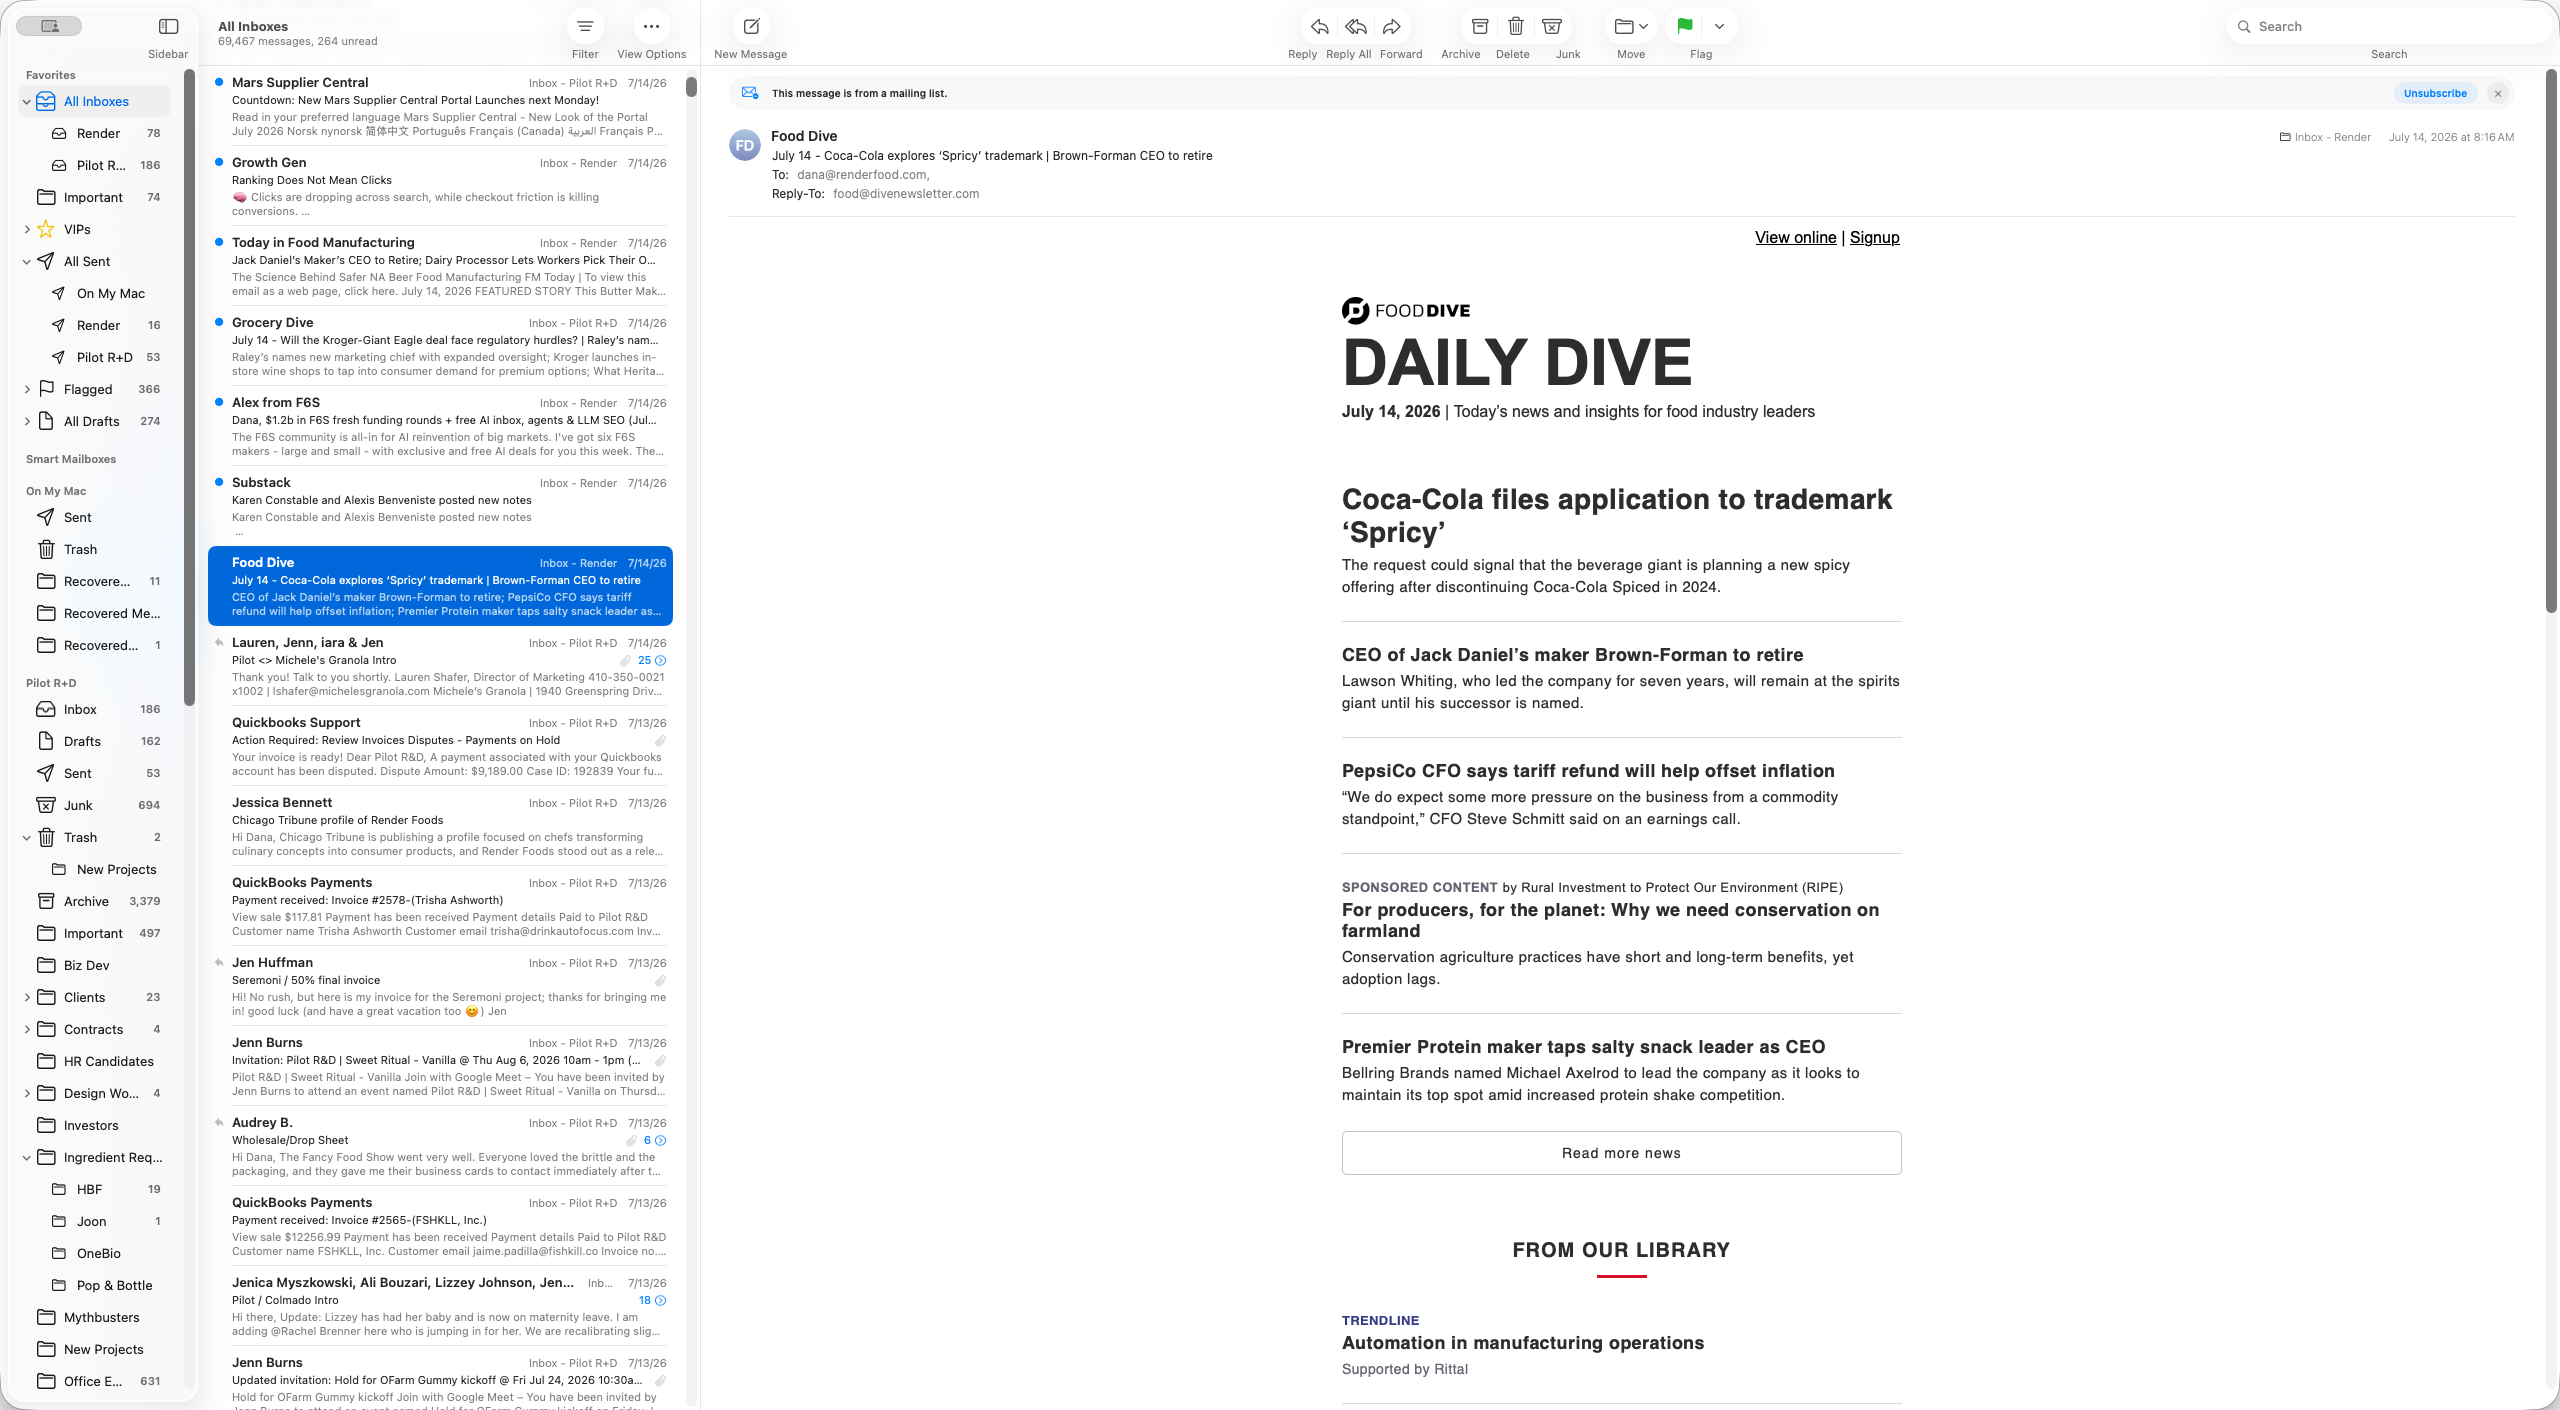This screenshot has width=2560, height=1410.
Task: Toggle the Sidebar button
Action: (168, 27)
